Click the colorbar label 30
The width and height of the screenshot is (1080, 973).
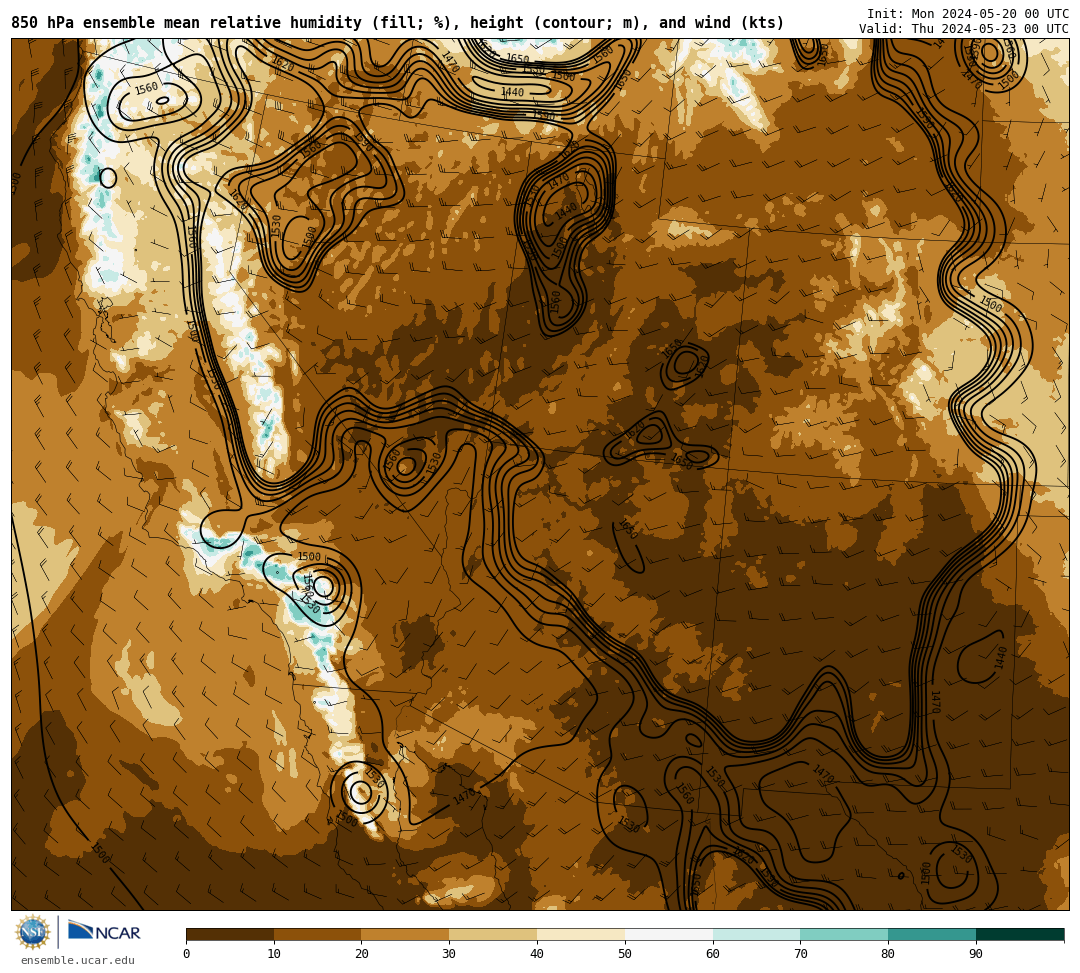point(449,954)
